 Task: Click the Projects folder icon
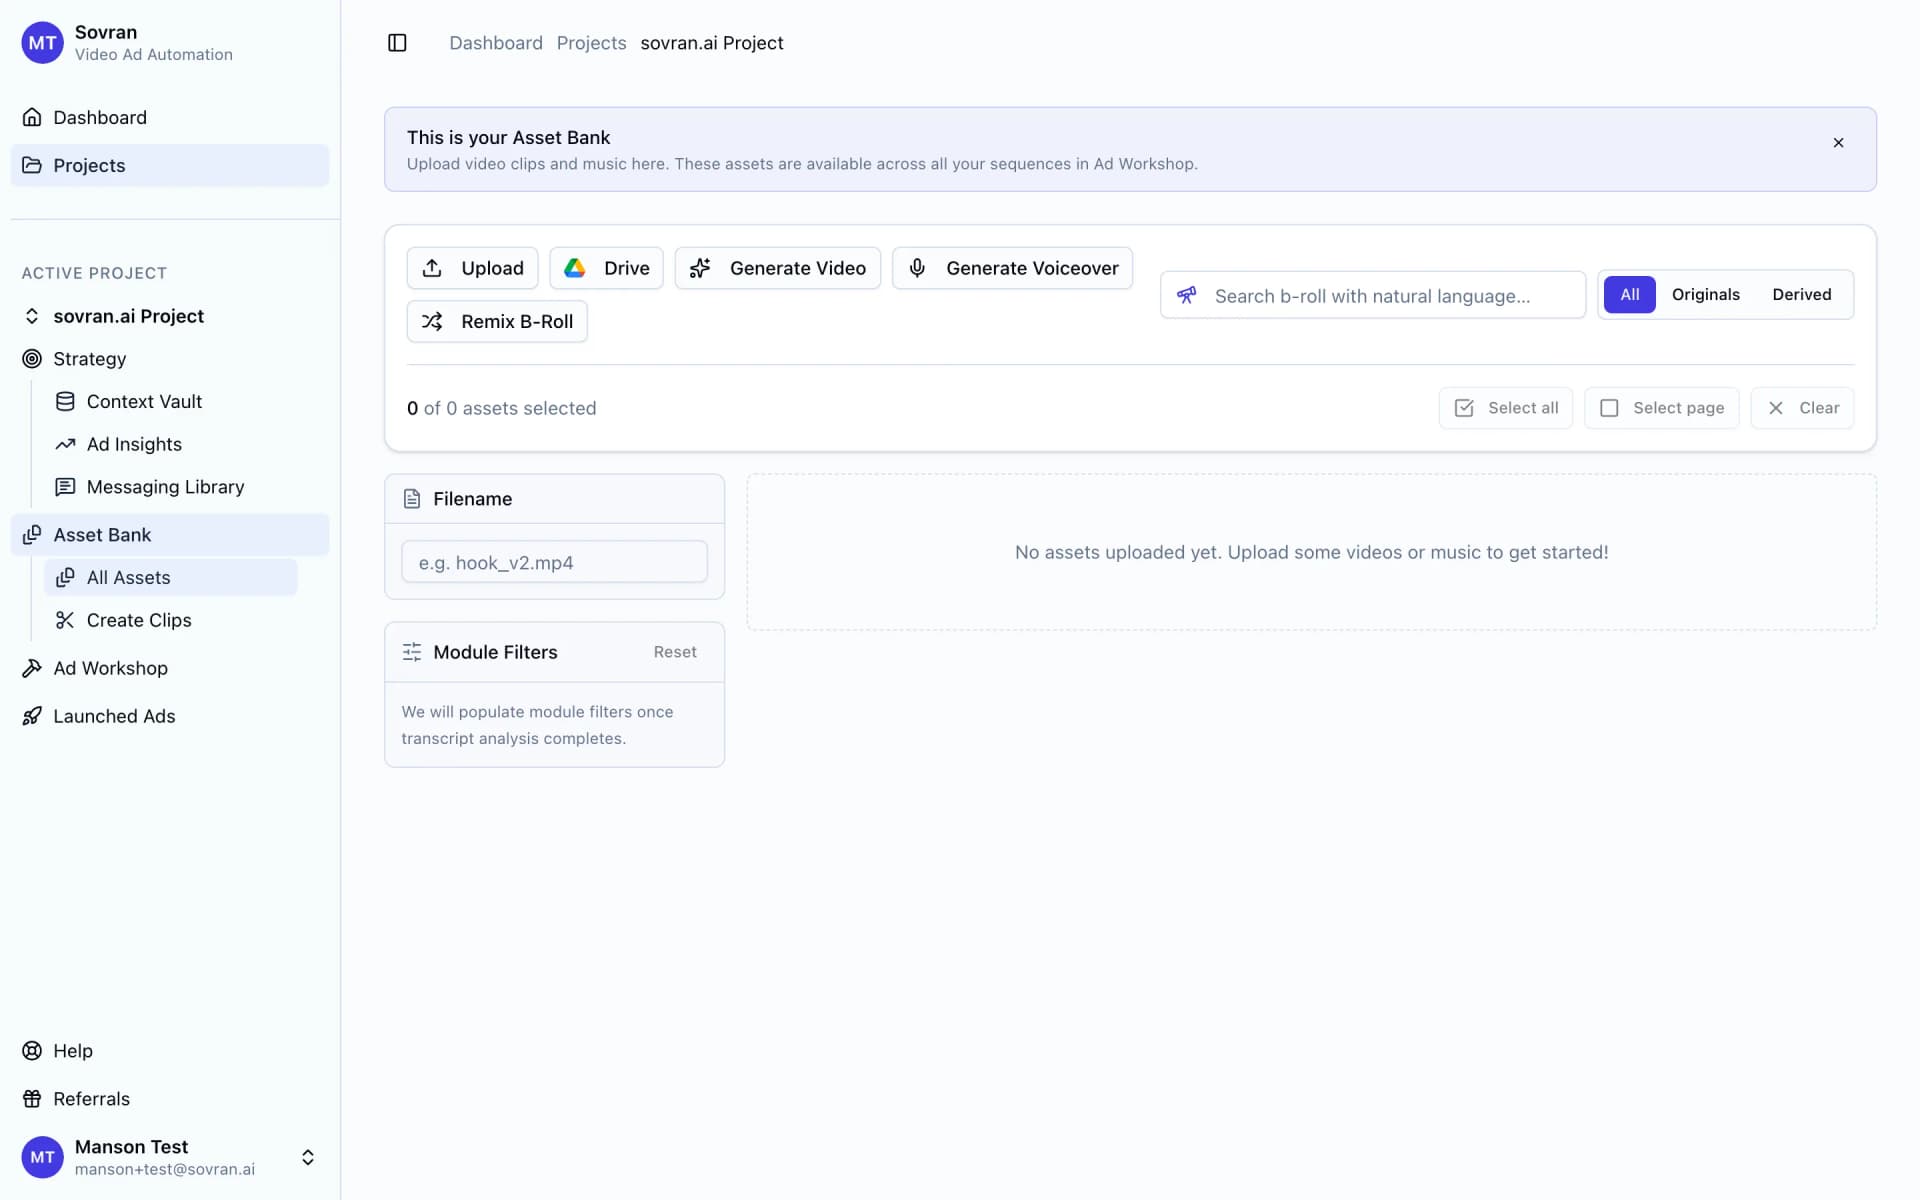[32, 165]
